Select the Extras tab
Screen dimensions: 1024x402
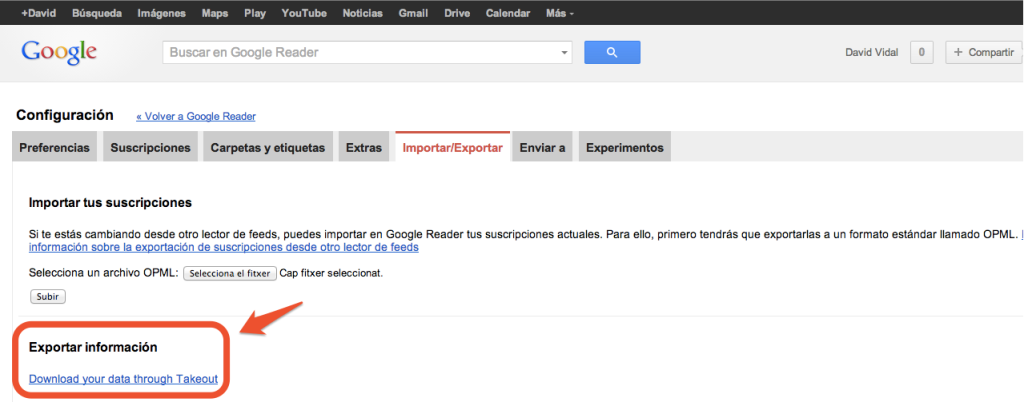click(364, 147)
